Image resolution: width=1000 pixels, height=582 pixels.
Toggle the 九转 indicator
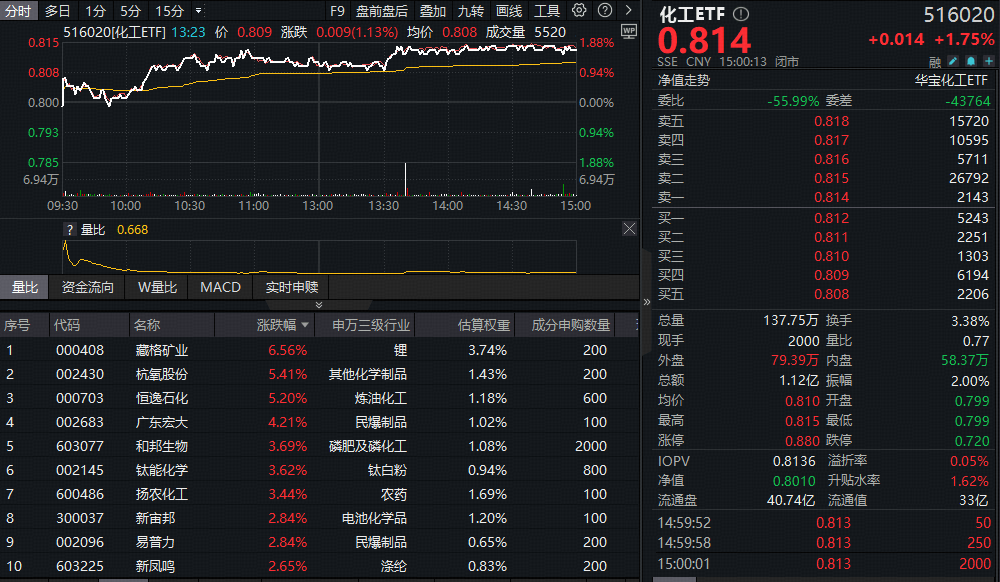click(470, 11)
